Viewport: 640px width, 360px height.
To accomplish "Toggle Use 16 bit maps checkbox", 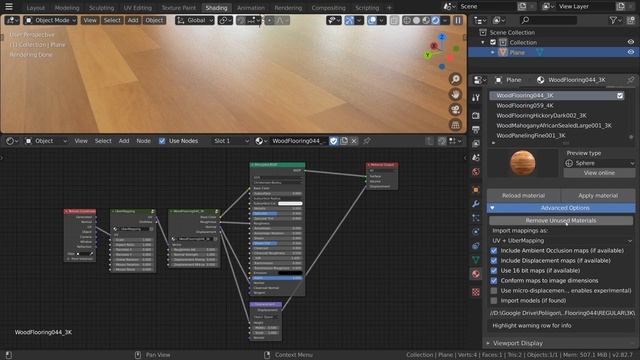I will point(494,271).
